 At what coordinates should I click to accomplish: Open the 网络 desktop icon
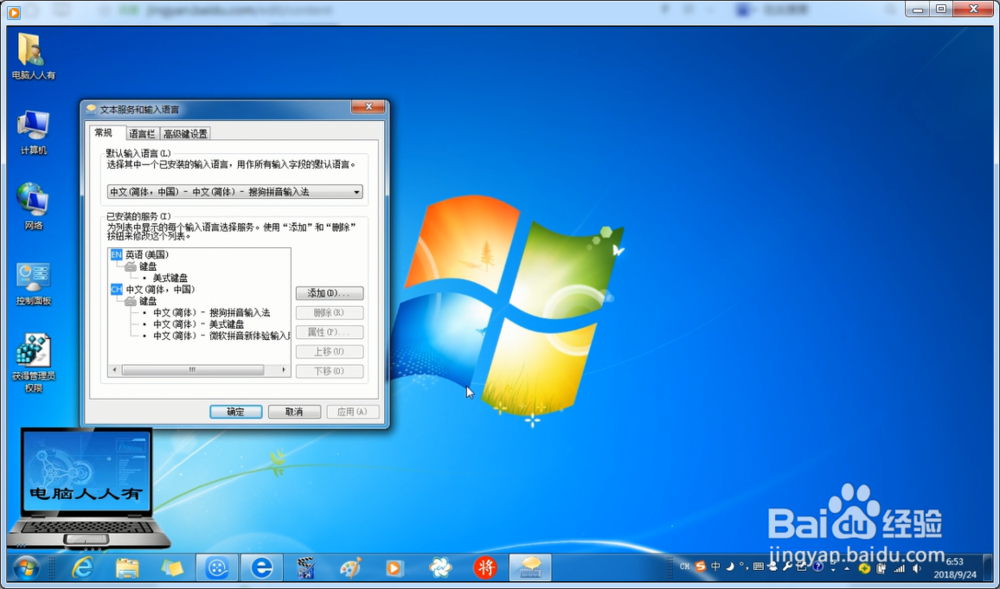click(33, 207)
